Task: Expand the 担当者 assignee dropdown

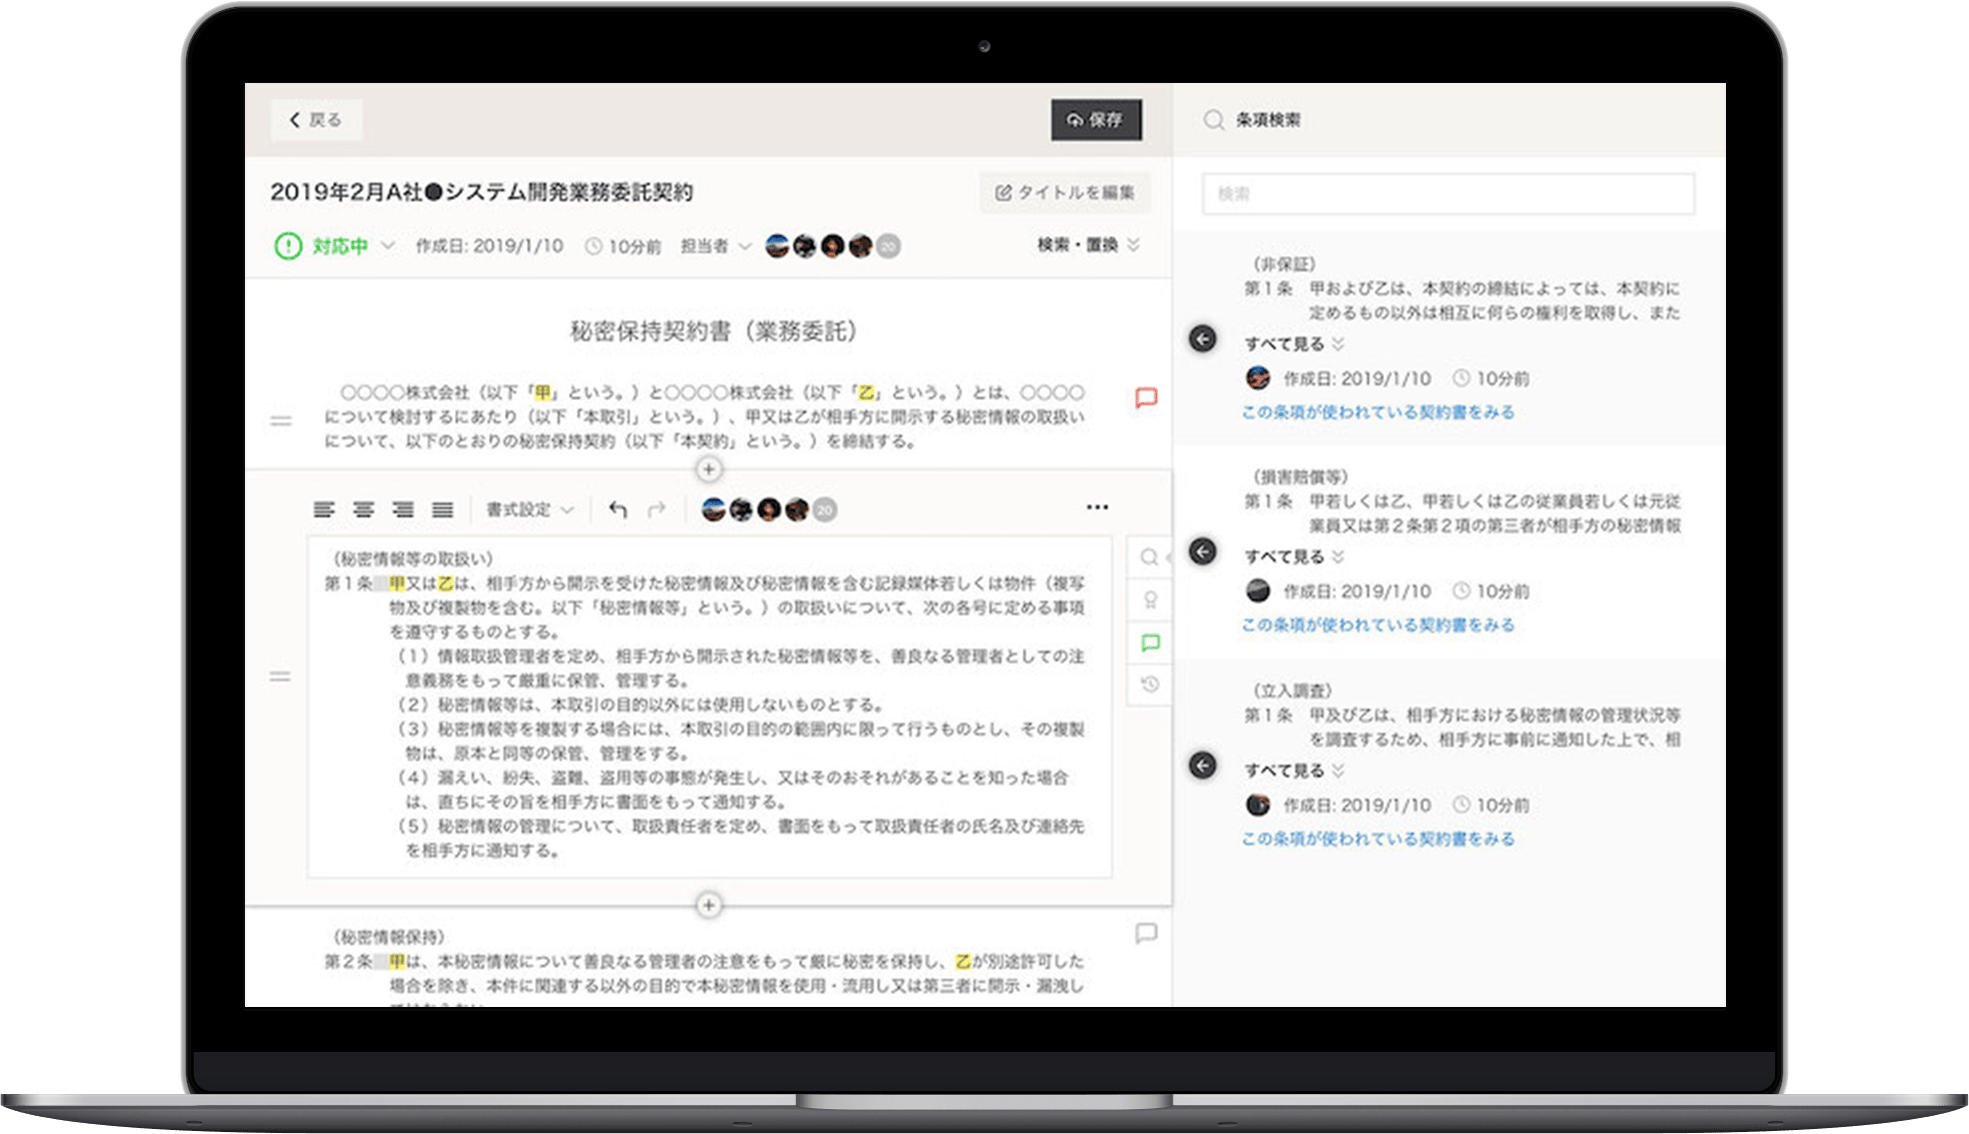Action: coord(715,246)
